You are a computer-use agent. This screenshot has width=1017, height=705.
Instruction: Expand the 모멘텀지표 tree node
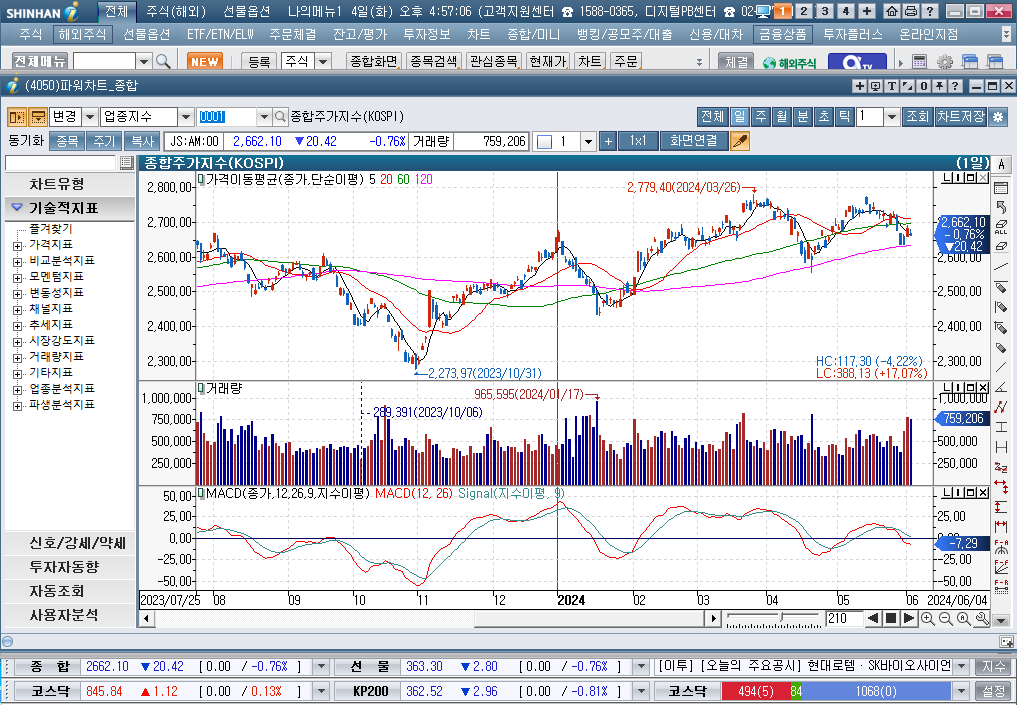pos(18,278)
